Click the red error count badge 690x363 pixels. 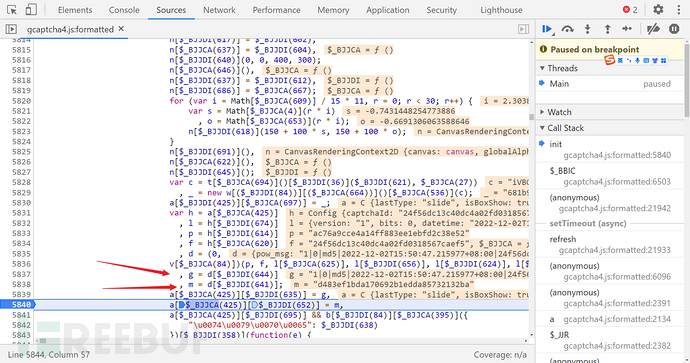point(630,10)
